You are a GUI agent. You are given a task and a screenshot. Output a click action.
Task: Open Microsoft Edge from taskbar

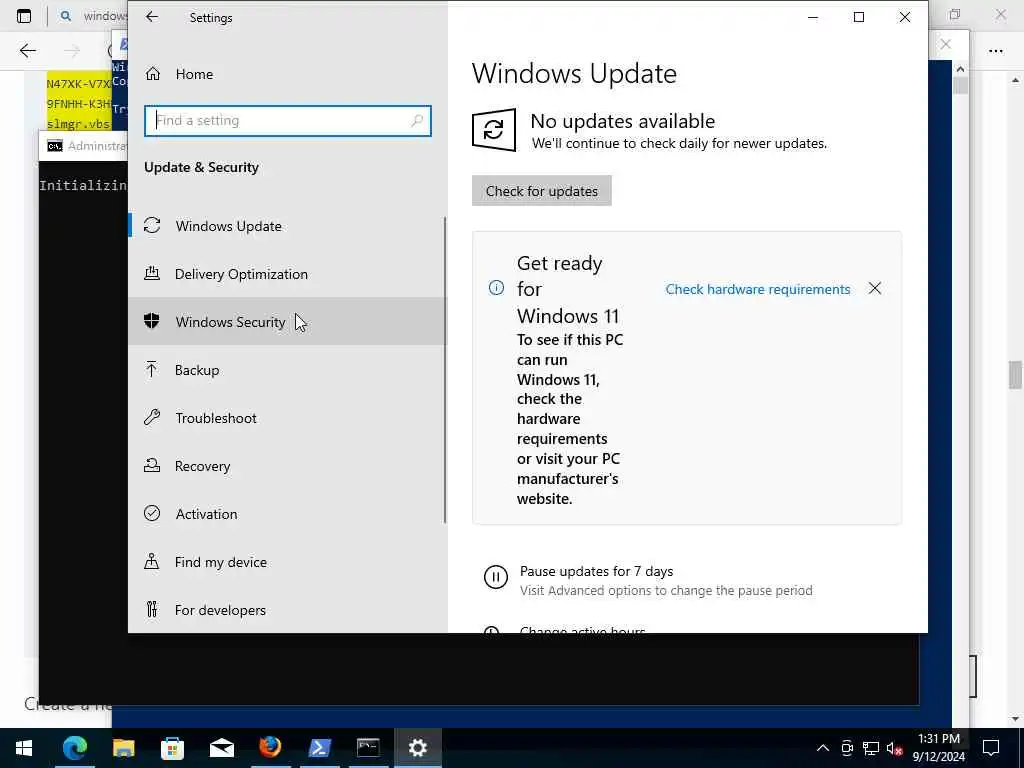point(74,748)
